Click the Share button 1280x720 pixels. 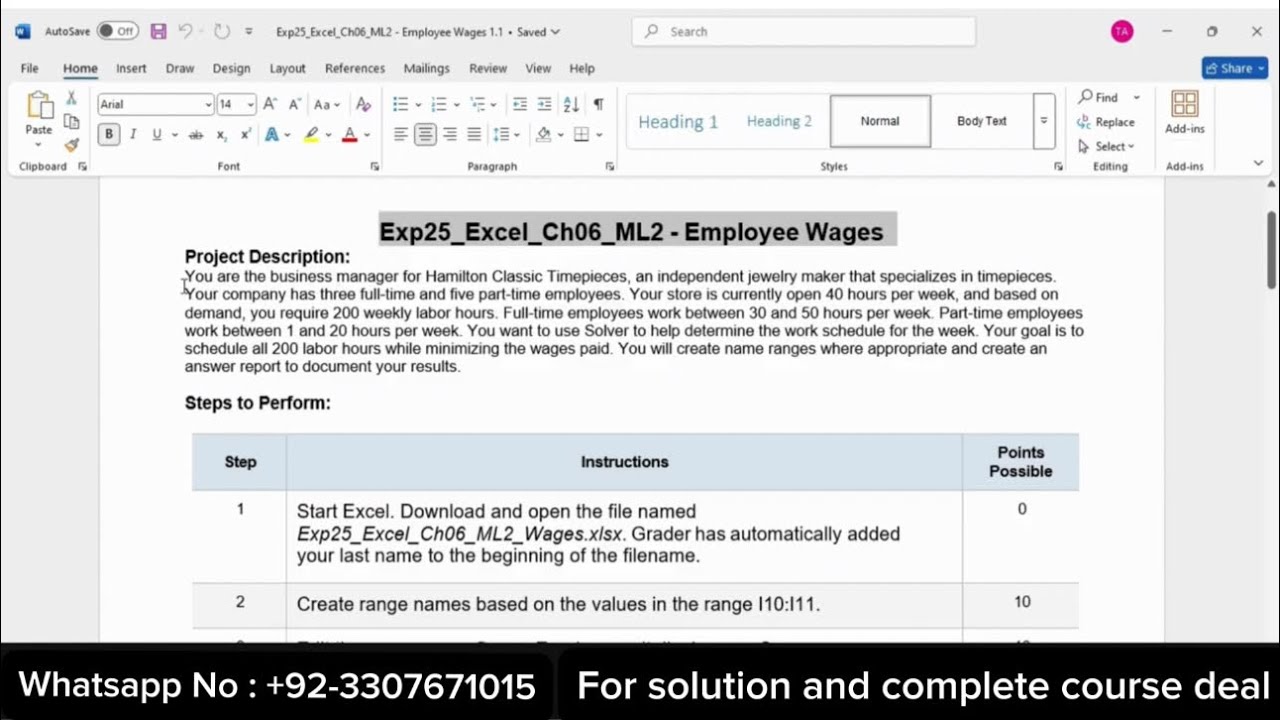(x=1235, y=68)
